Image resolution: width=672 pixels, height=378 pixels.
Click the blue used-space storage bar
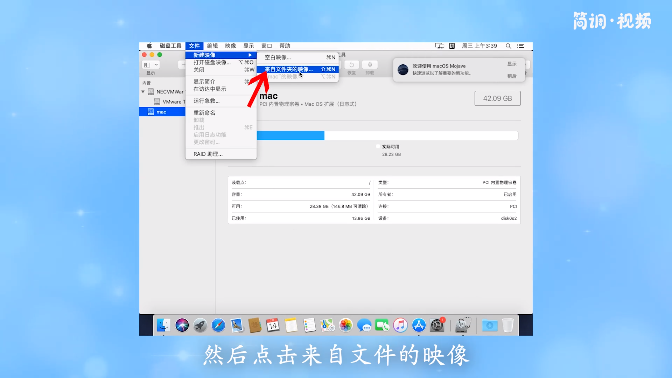point(291,135)
